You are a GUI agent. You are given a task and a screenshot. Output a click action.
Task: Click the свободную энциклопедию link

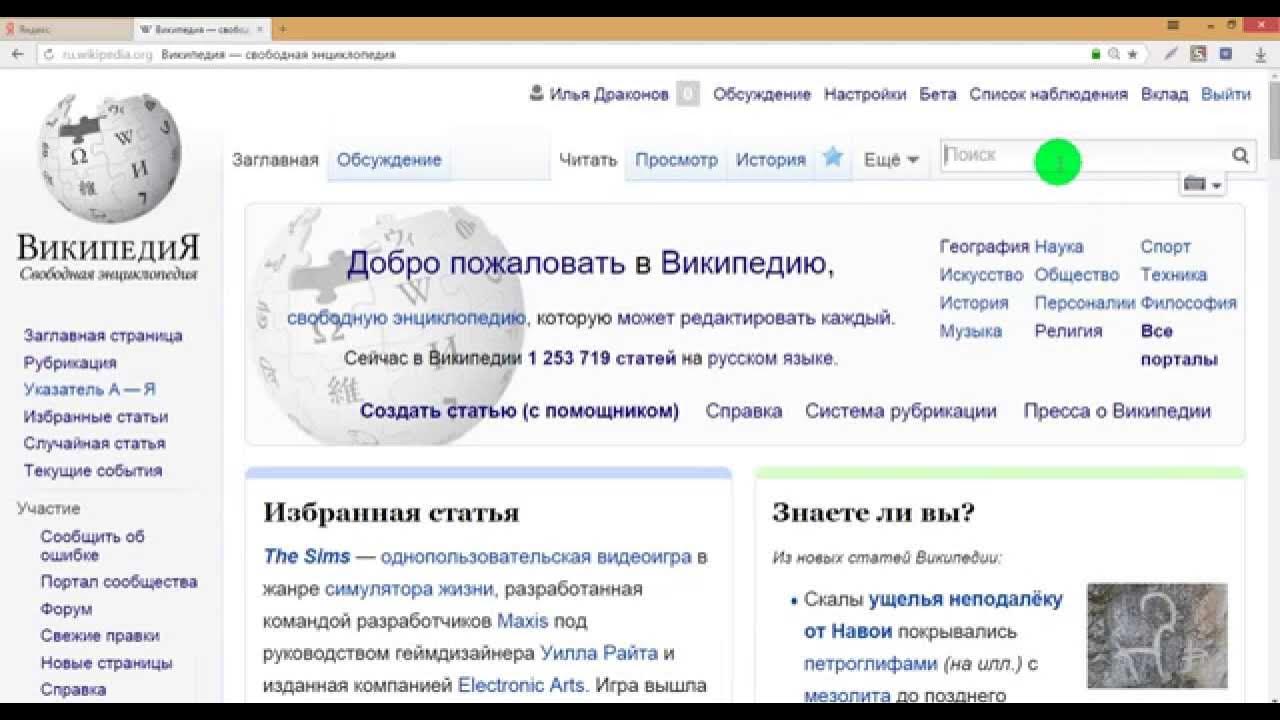[x=406, y=318]
